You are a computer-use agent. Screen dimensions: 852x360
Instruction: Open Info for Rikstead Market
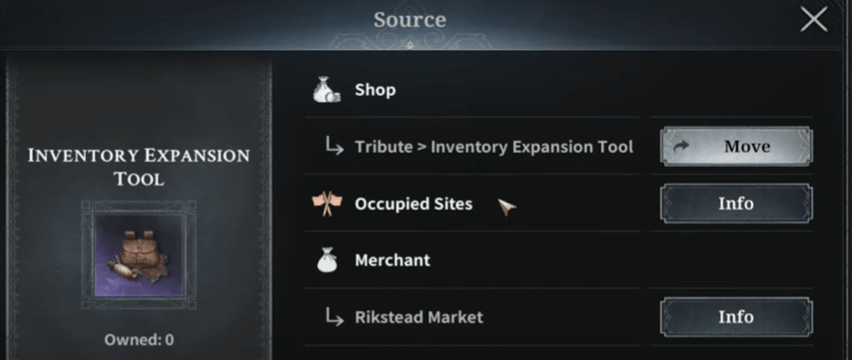click(x=736, y=317)
